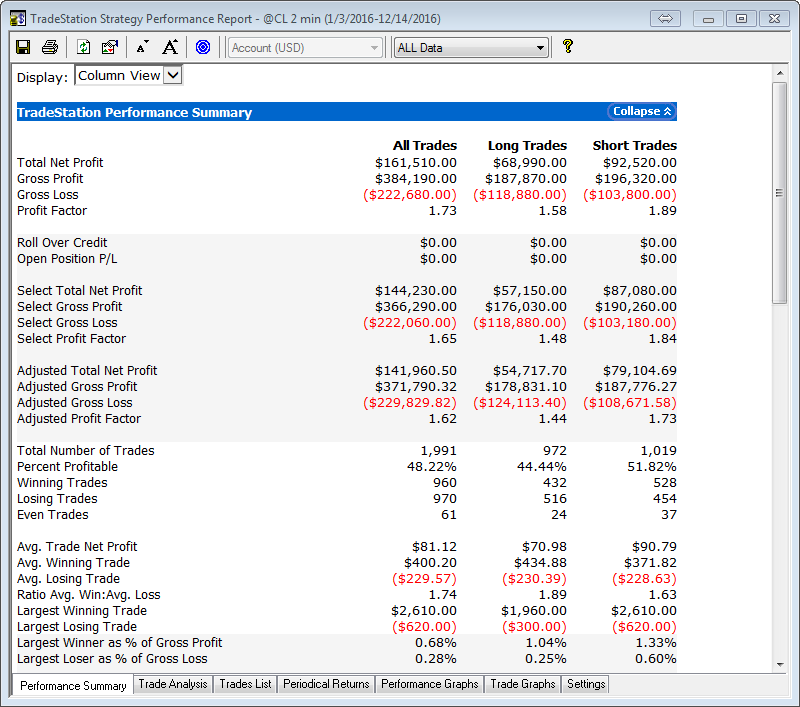Click Largest Loser as % of Gross Loss label

point(112,659)
